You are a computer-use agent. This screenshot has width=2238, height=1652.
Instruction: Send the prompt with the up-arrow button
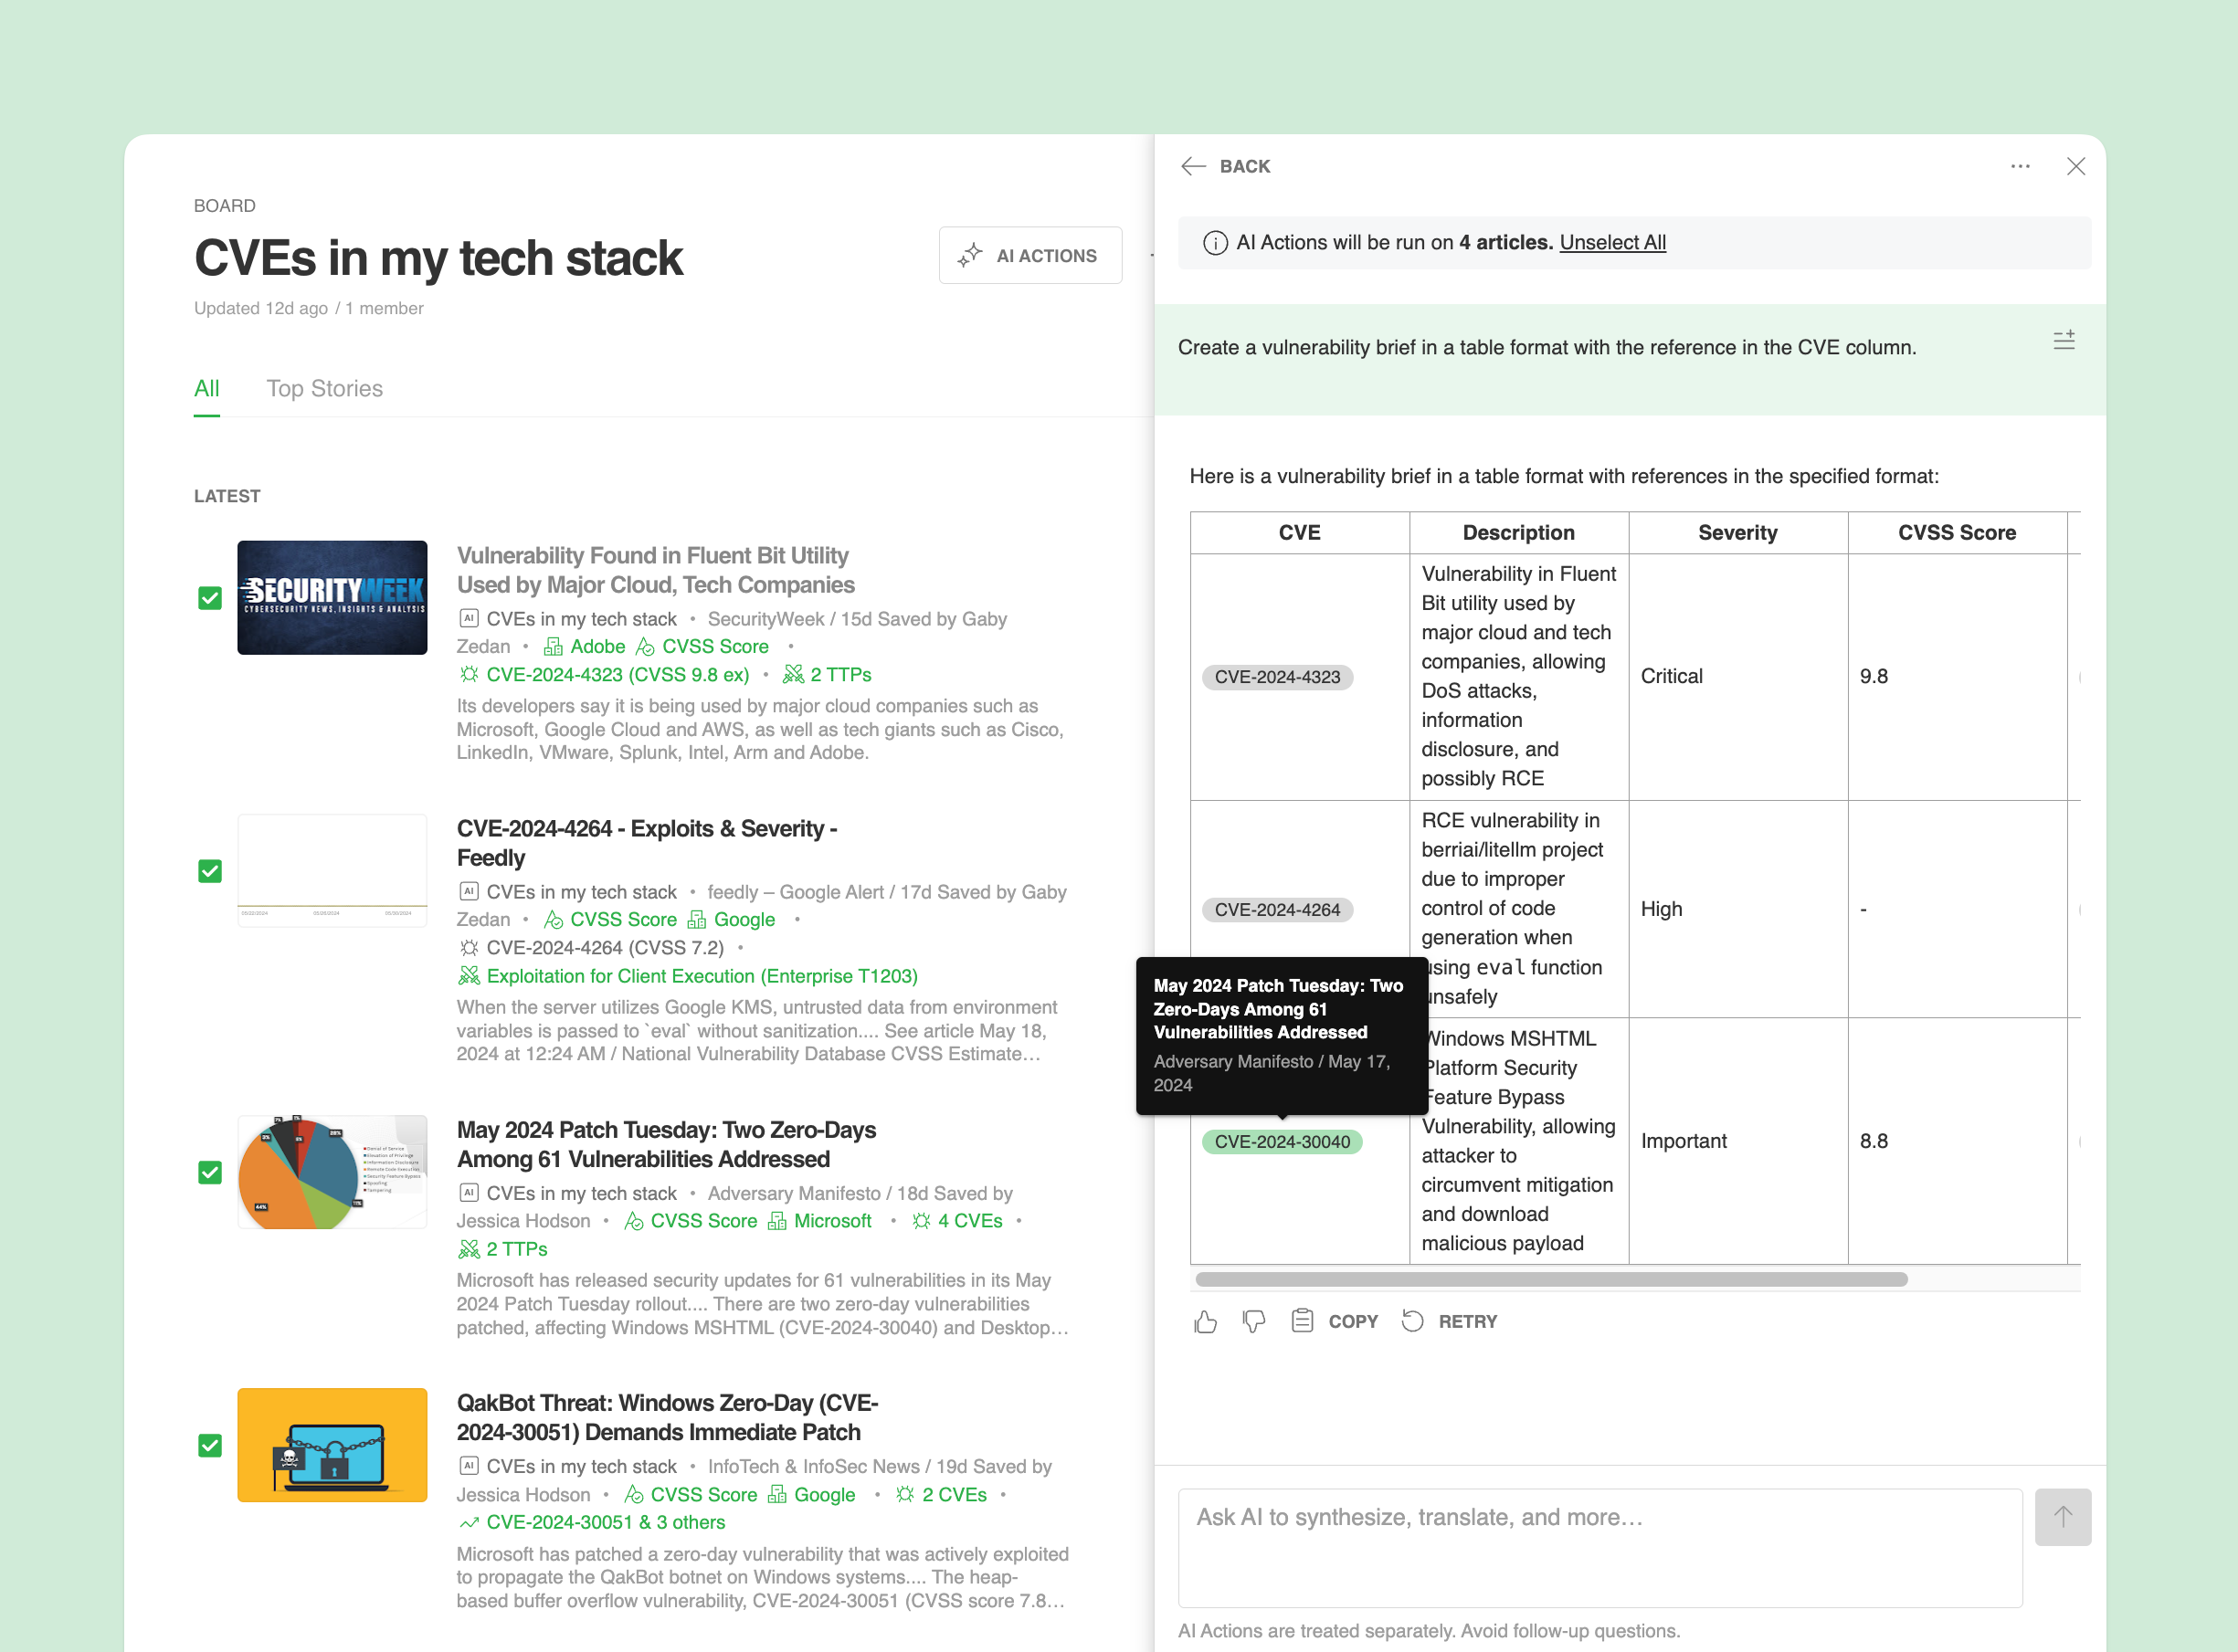pyautogui.click(x=2063, y=1517)
